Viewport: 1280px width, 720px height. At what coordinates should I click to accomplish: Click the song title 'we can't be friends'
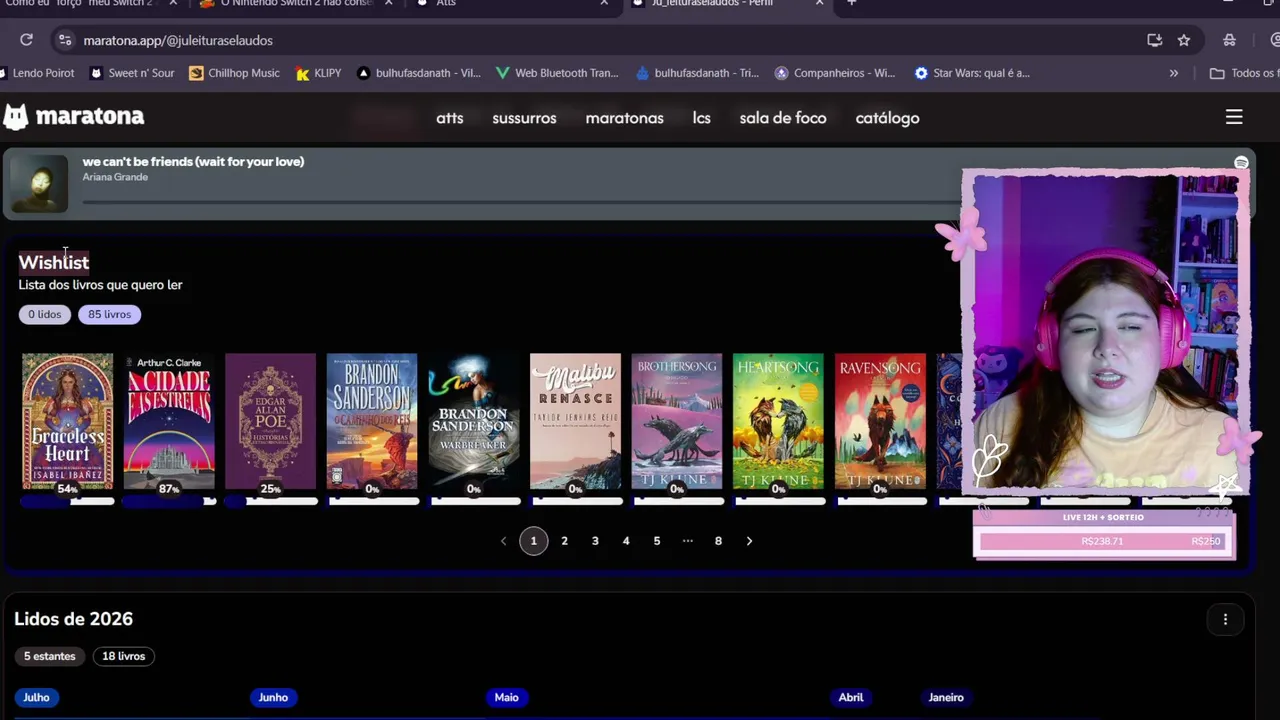[193, 161]
